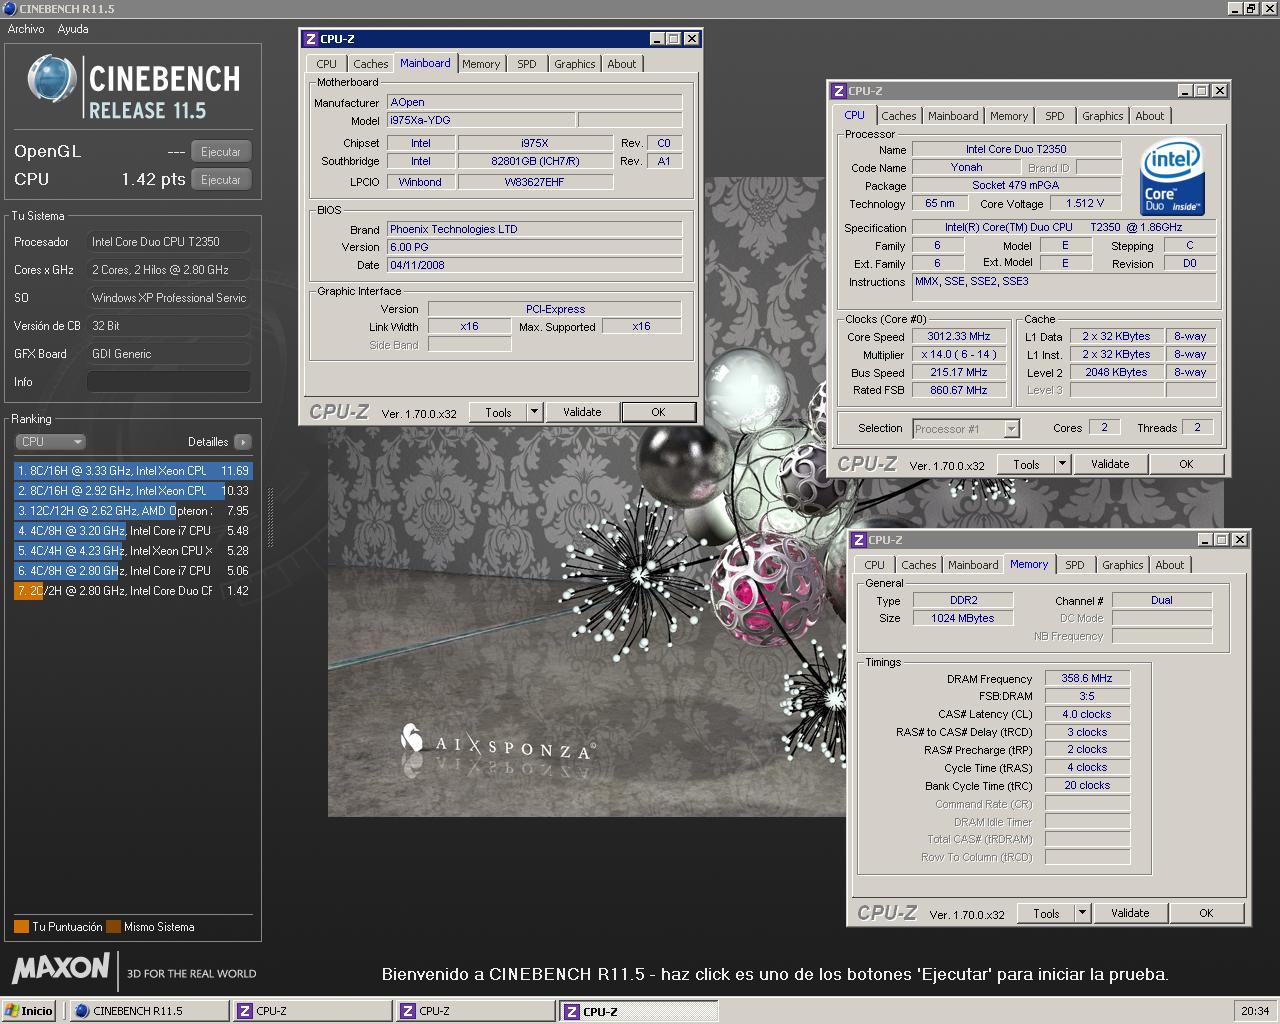Click Validate in the CPU tab window
This screenshot has height=1024, width=1280.
coord(1110,464)
